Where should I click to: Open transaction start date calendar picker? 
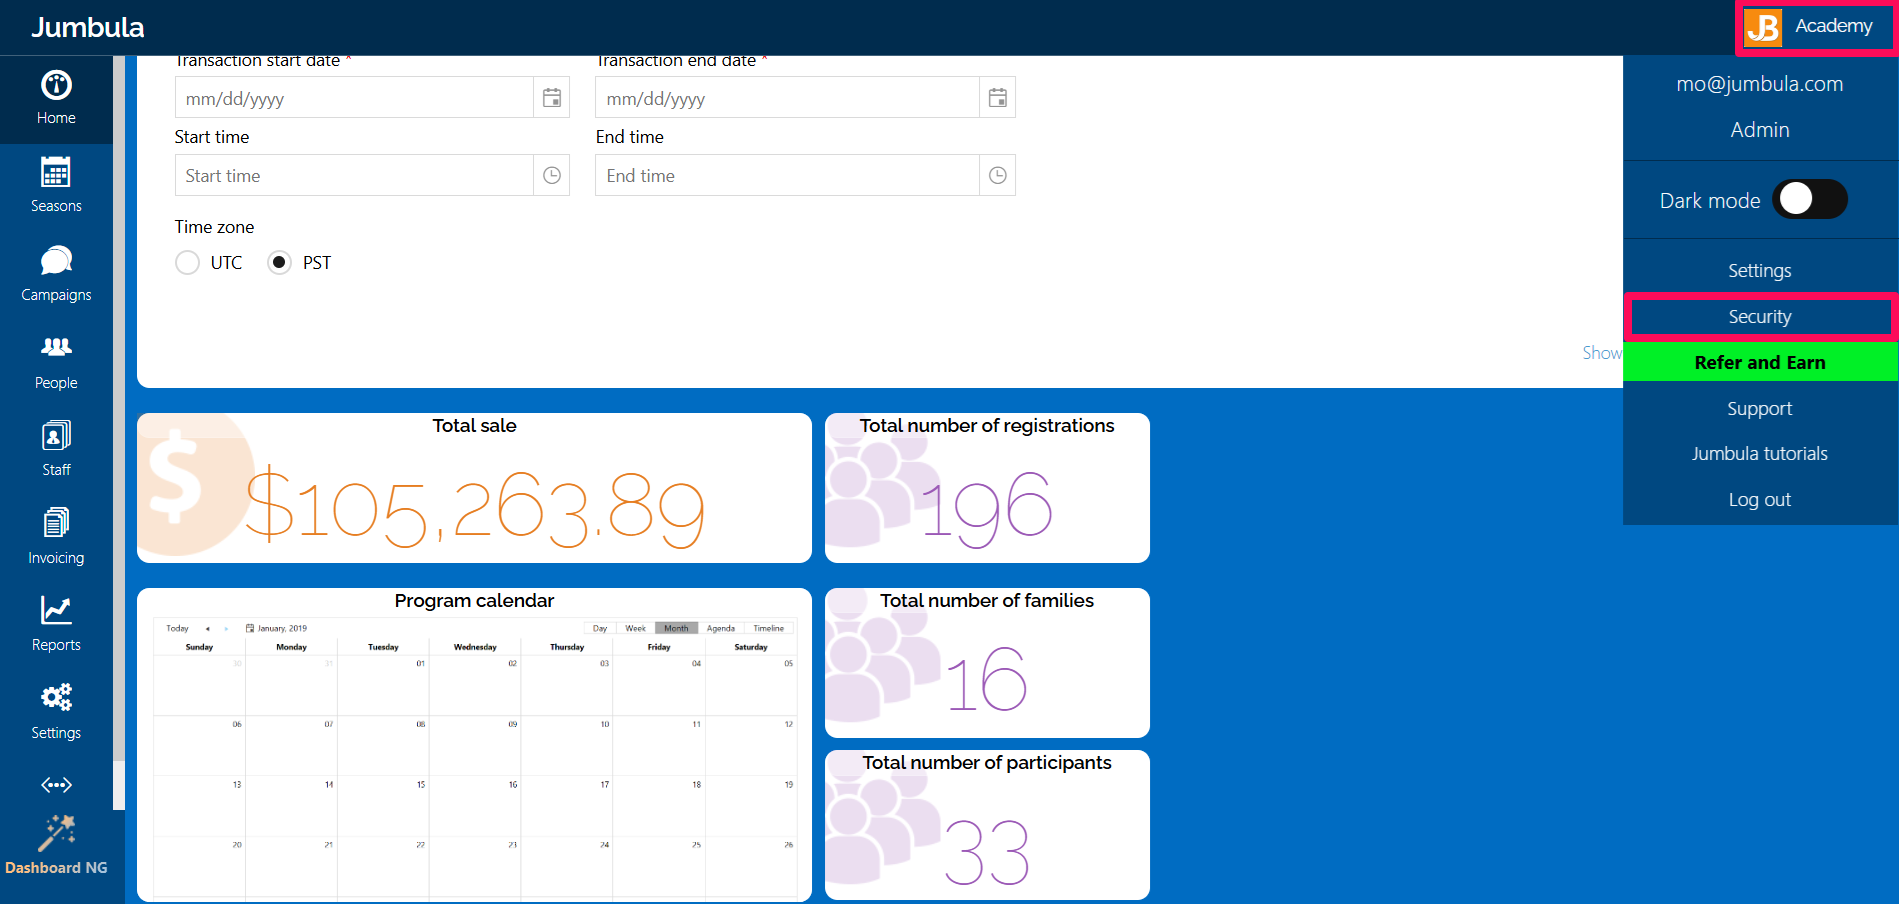pos(552,98)
